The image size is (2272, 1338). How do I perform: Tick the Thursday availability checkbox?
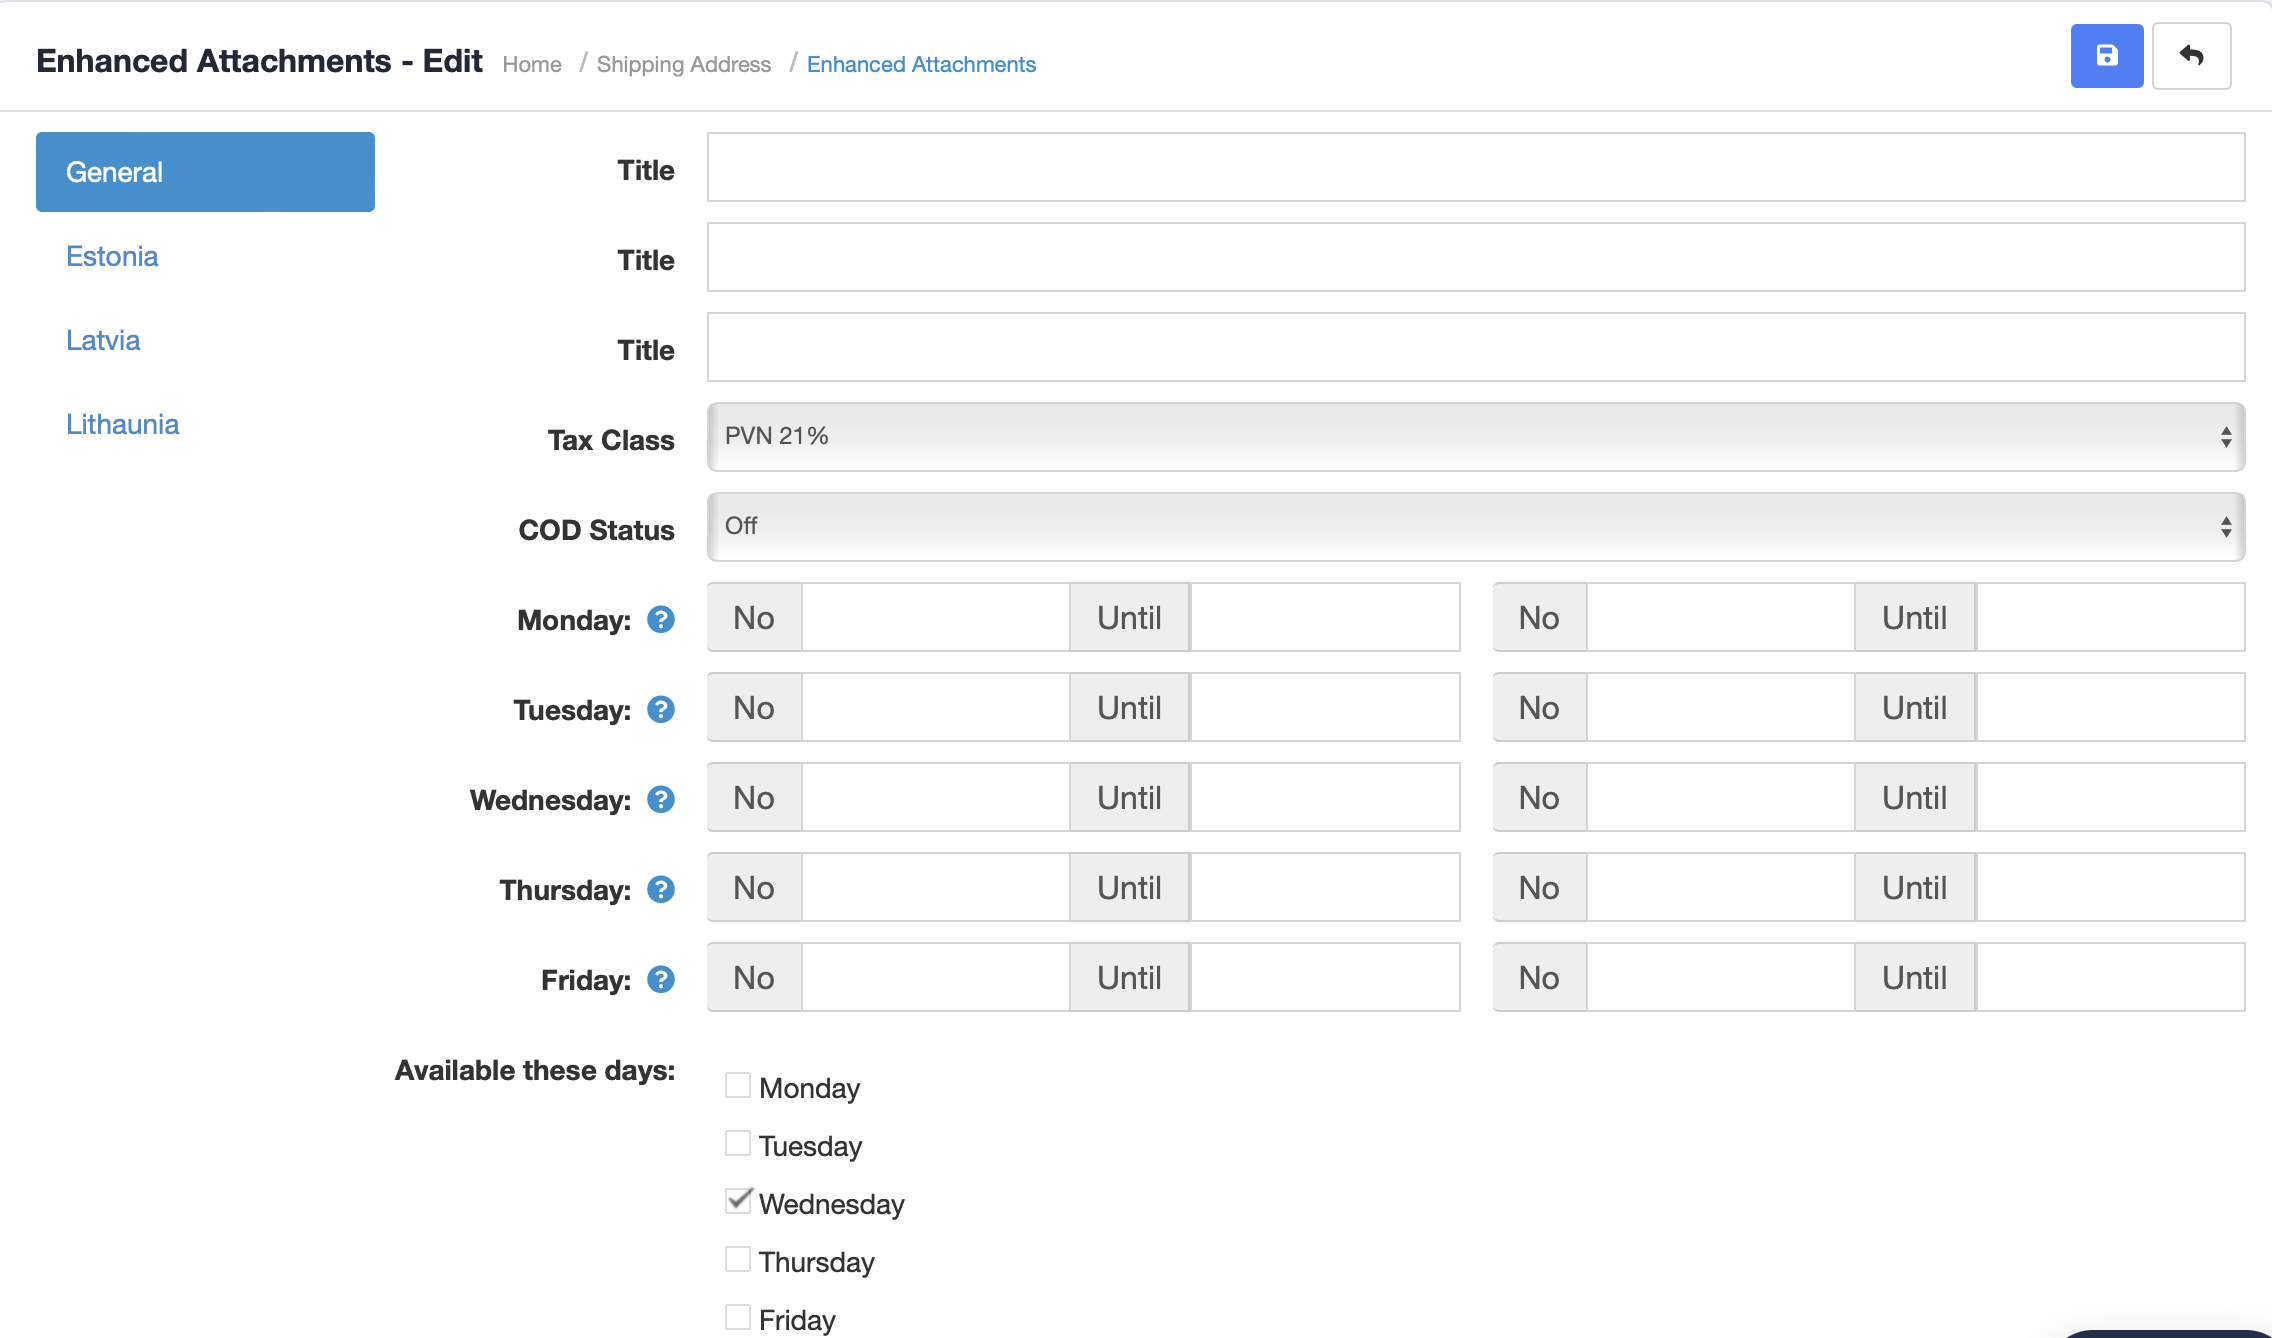pos(738,1260)
